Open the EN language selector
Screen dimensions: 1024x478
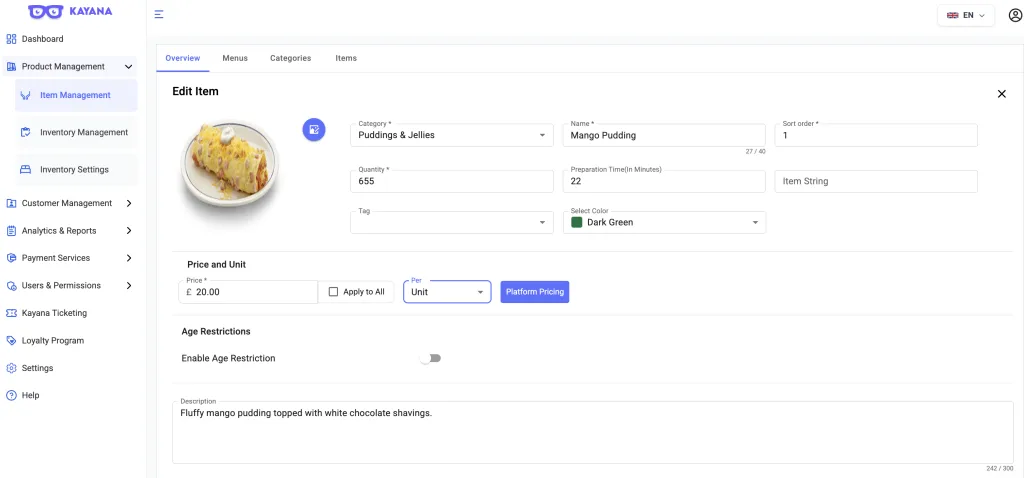tap(966, 15)
